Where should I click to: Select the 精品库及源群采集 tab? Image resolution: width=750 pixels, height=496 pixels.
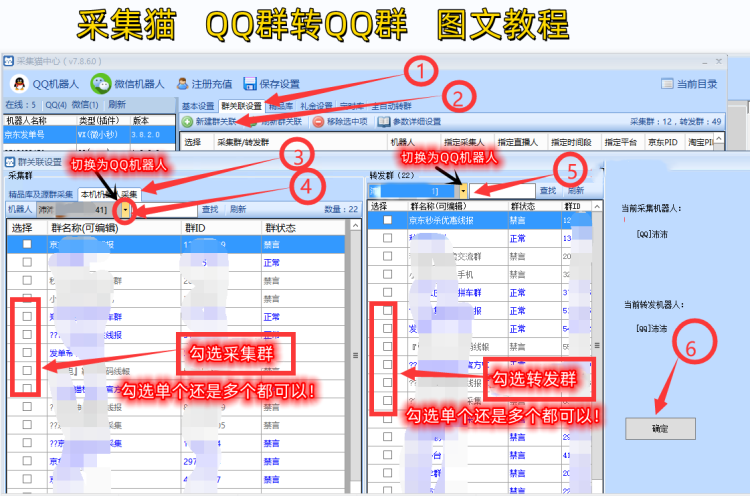(41, 194)
